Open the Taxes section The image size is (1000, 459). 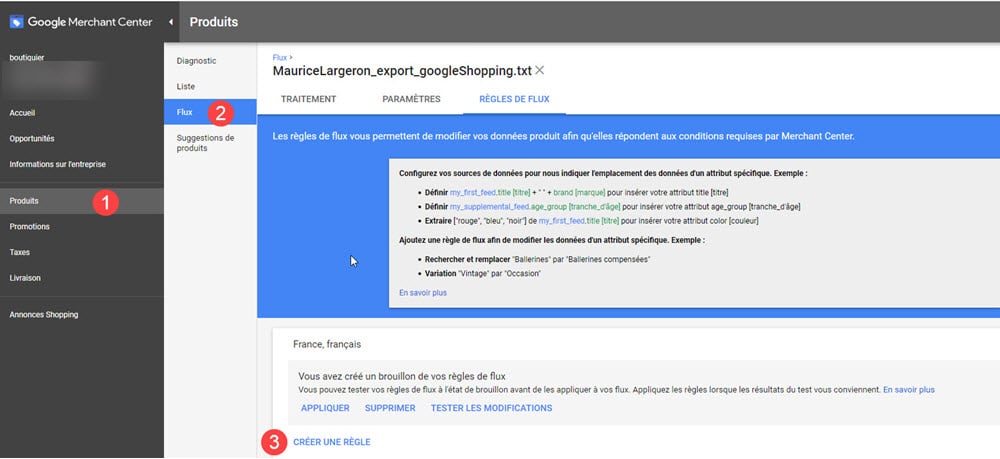[x=19, y=253]
